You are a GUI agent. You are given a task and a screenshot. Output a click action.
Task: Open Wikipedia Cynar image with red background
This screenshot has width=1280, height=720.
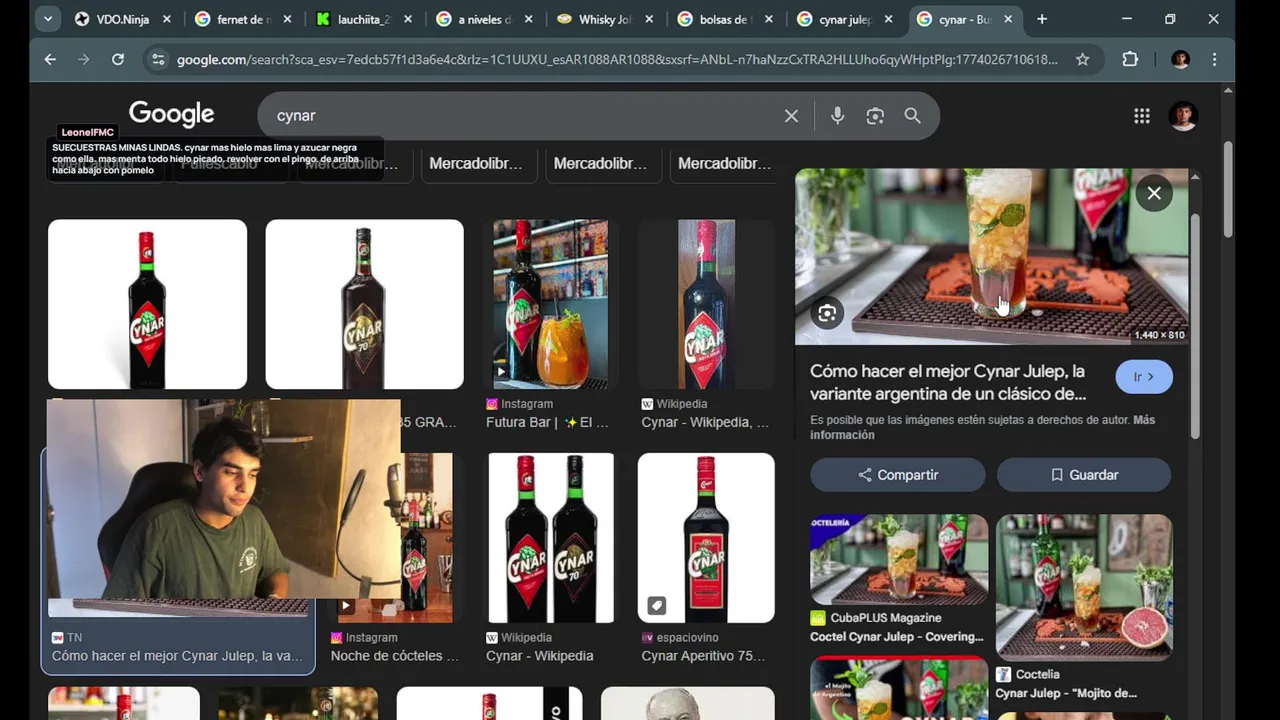(x=706, y=304)
